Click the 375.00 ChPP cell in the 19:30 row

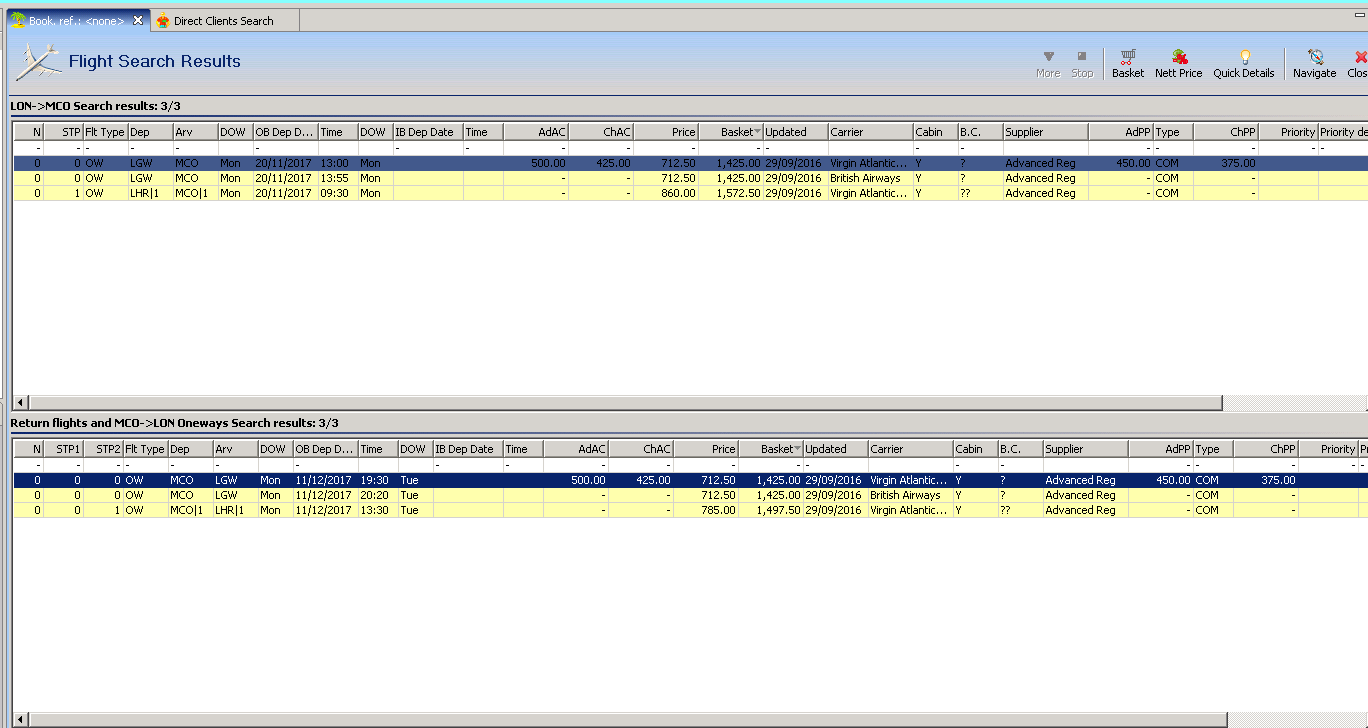1266,480
